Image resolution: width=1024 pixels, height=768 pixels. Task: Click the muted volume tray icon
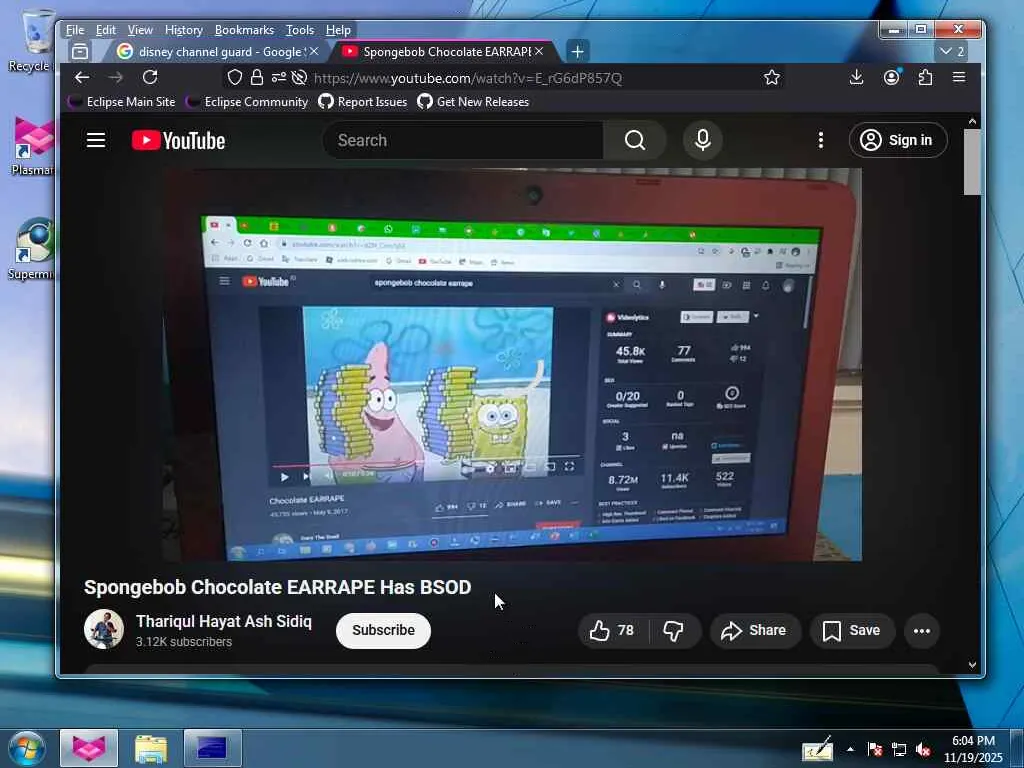click(x=923, y=749)
